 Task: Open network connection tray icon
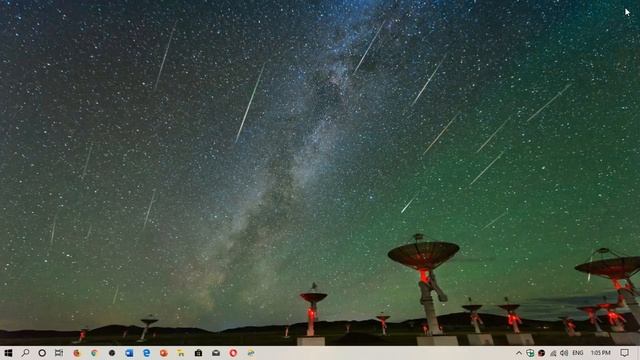point(553,353)
